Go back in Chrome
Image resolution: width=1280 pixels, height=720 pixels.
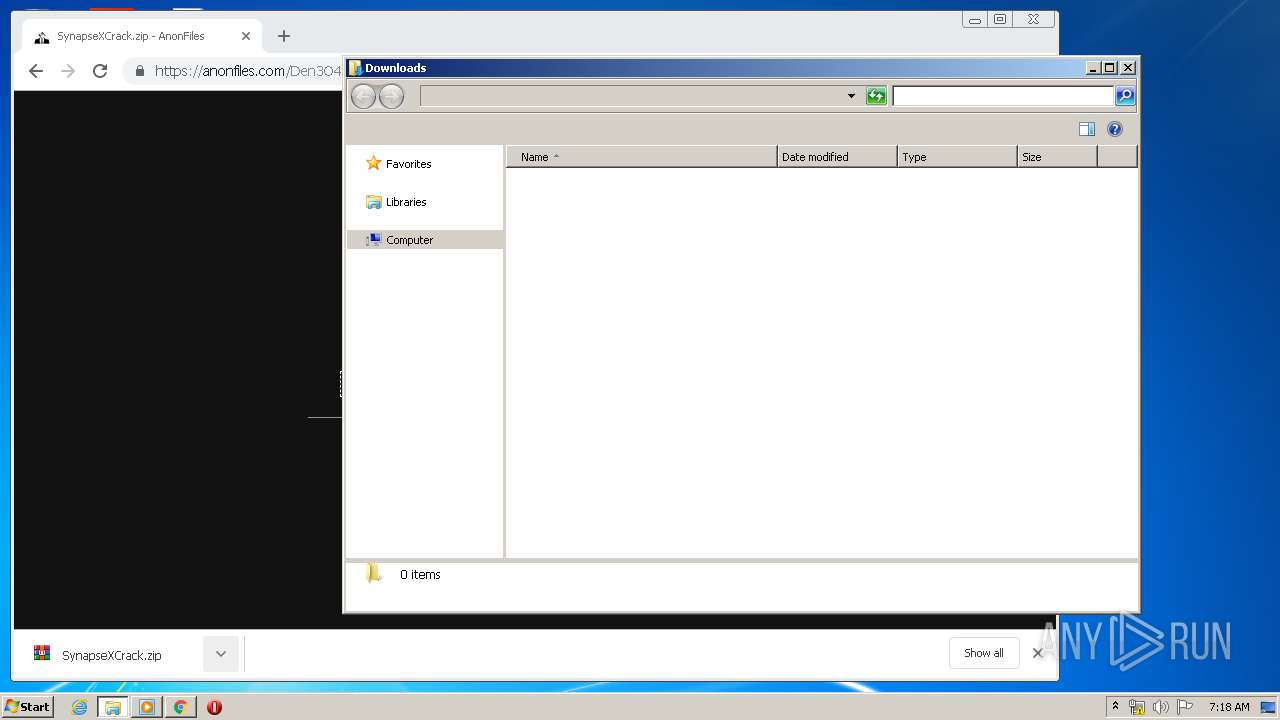pos(36,71)
